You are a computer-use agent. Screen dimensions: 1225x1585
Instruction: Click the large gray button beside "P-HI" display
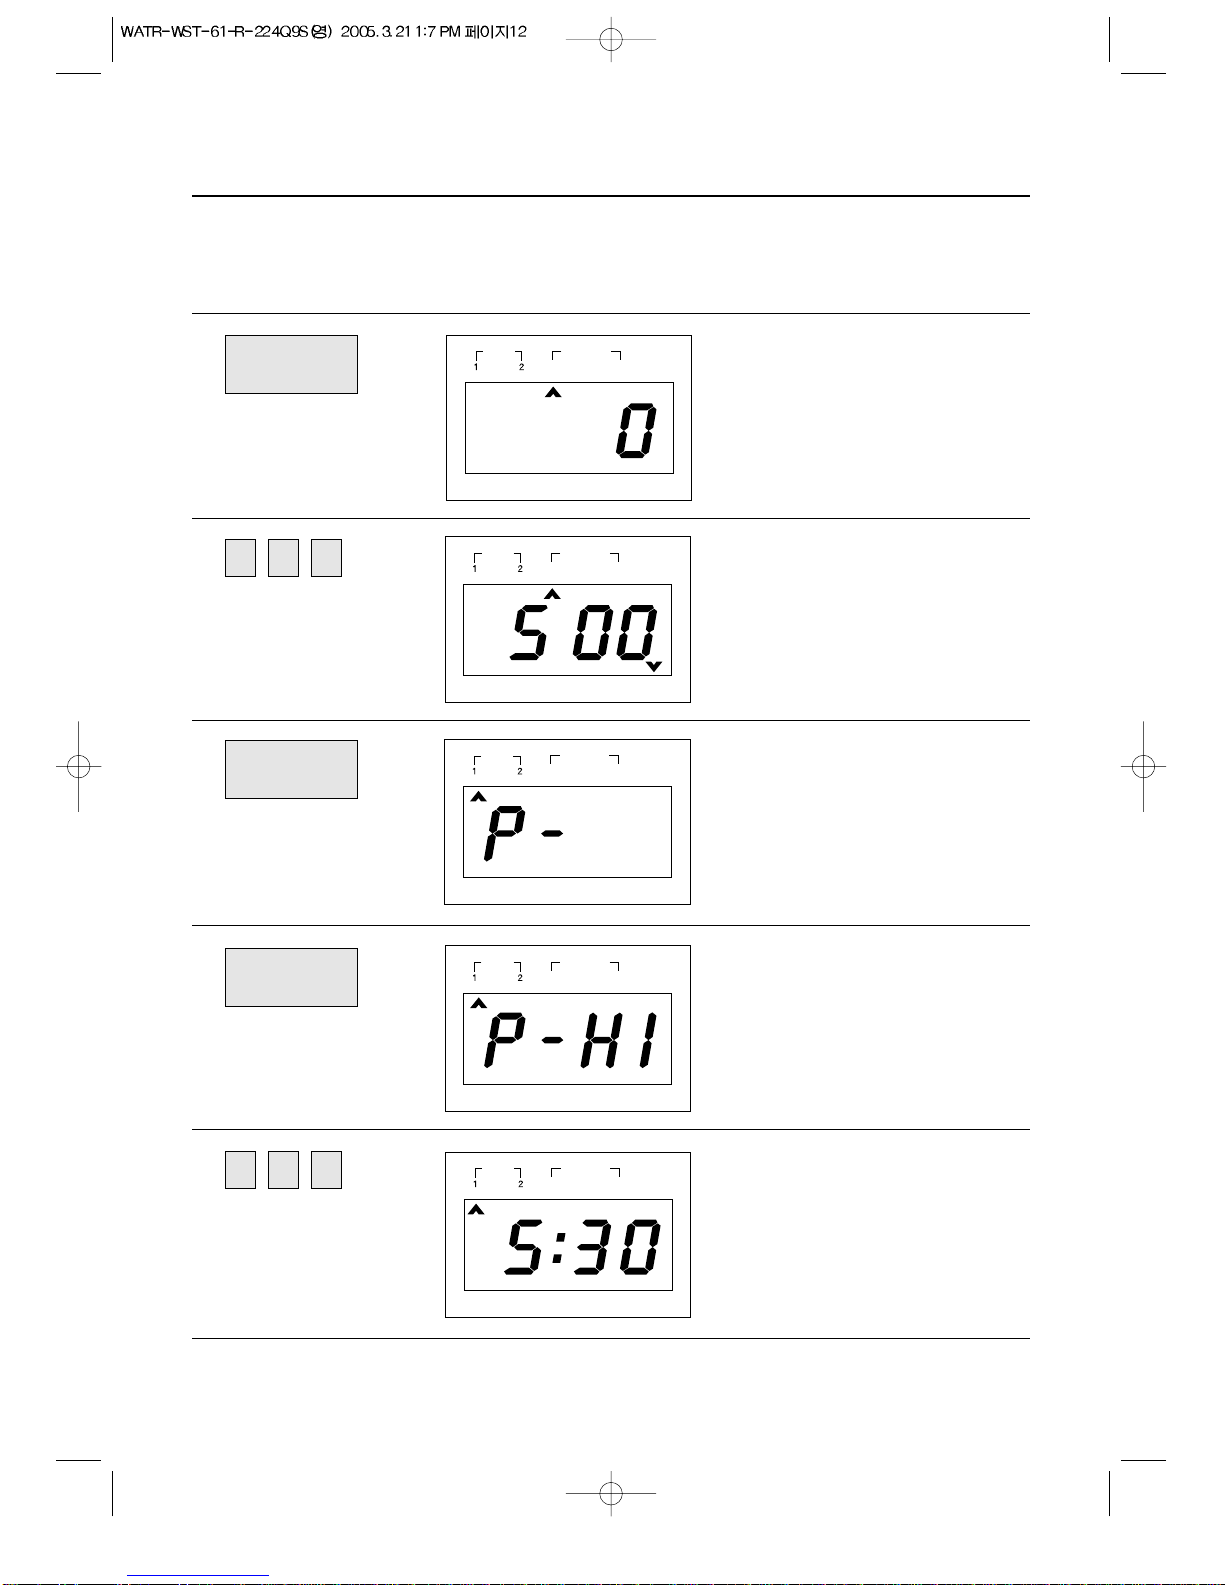pyautogui.click(x=291, y=977)
